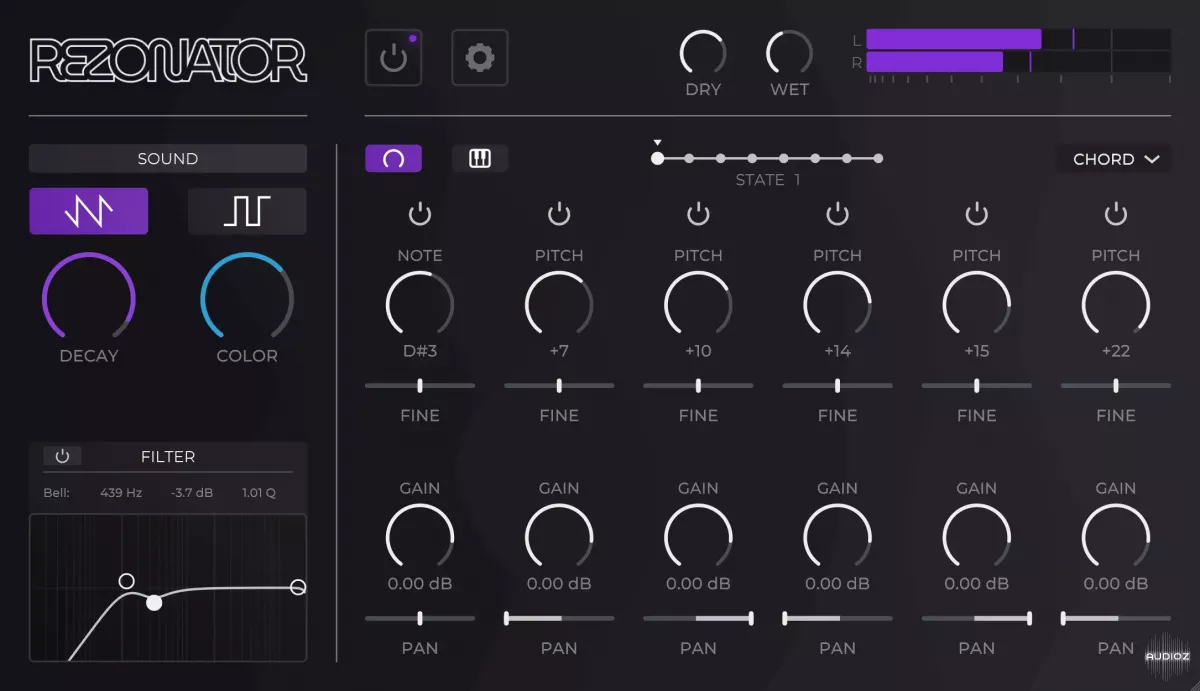Click the REZONATOR logo
This screenshot has width=1200, height=691.
pyautogui.click(x=168, y=60)
